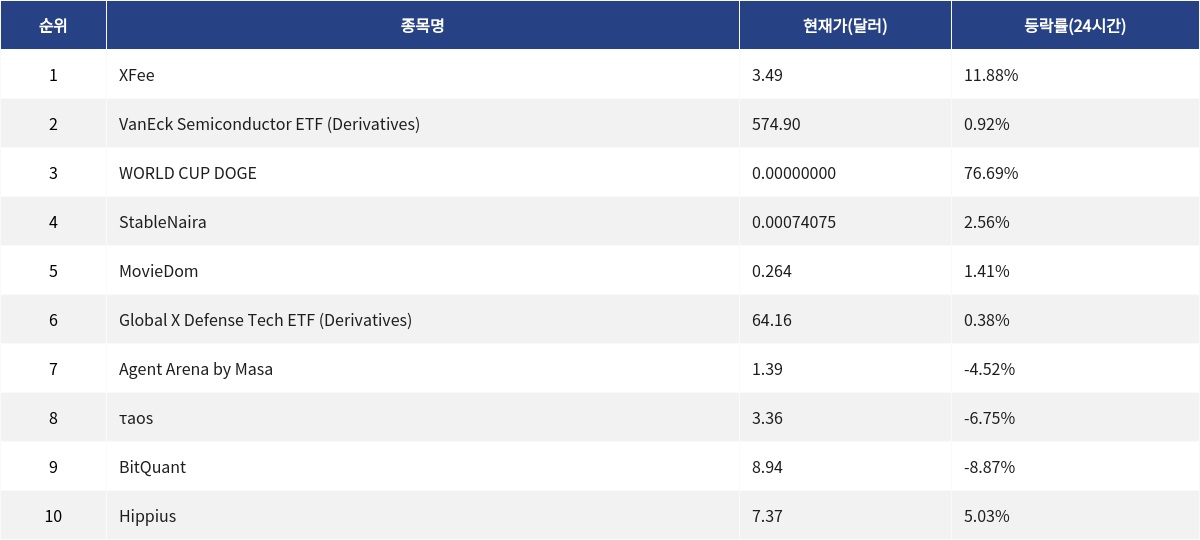Click rank number 7 in Agent Arena row
The height and width of the screenshot is (540, 1200).
coord(53,369)
